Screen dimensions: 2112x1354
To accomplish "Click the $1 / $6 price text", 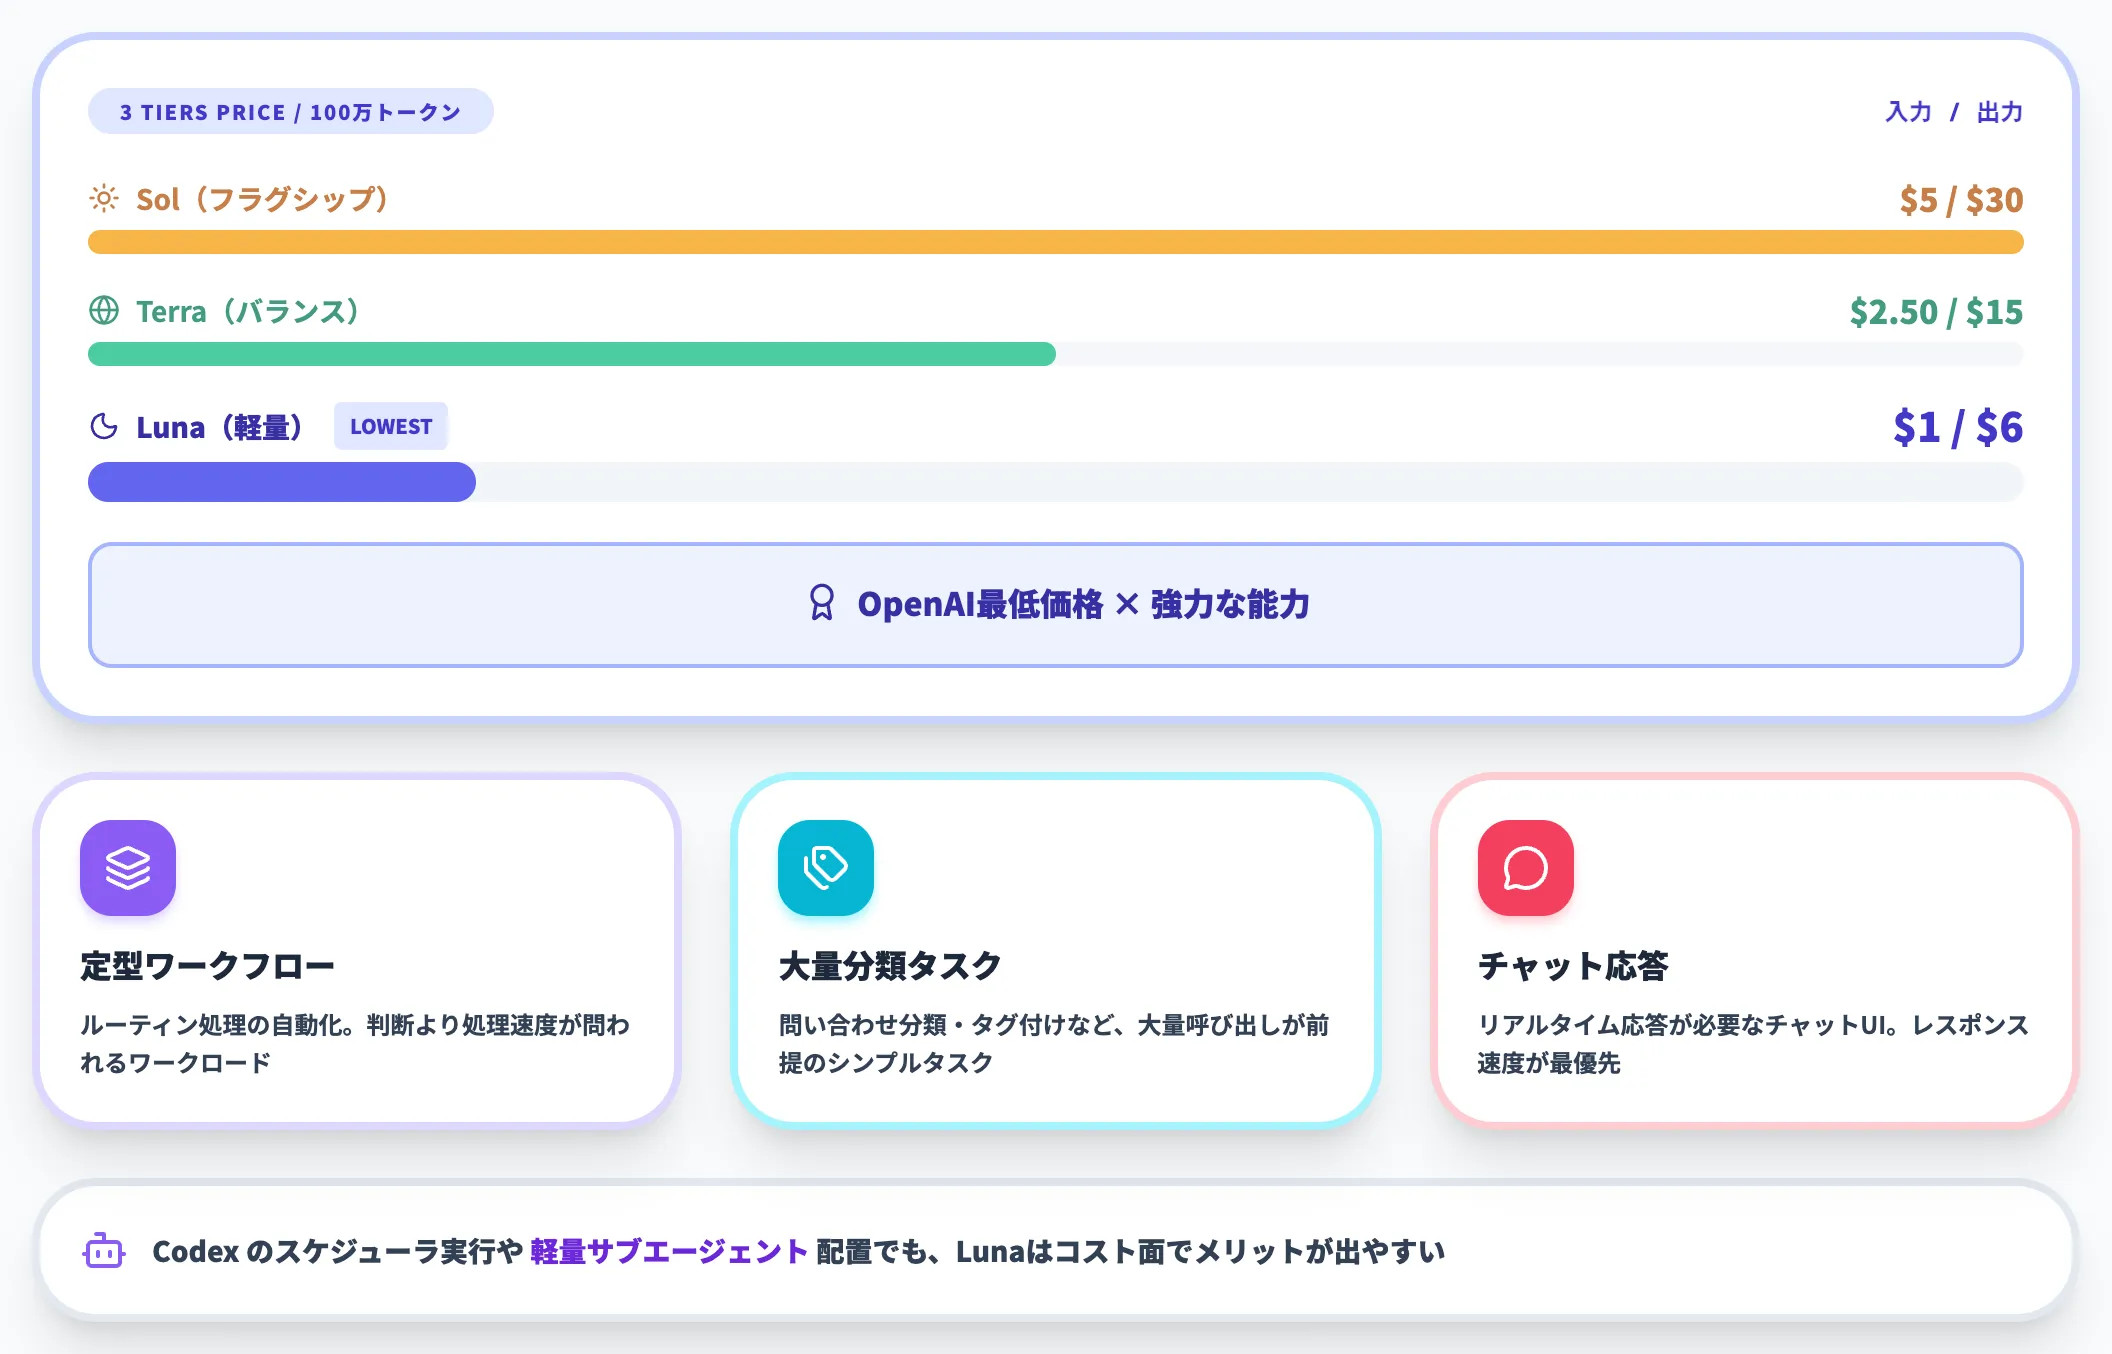I will [1958, 427].
